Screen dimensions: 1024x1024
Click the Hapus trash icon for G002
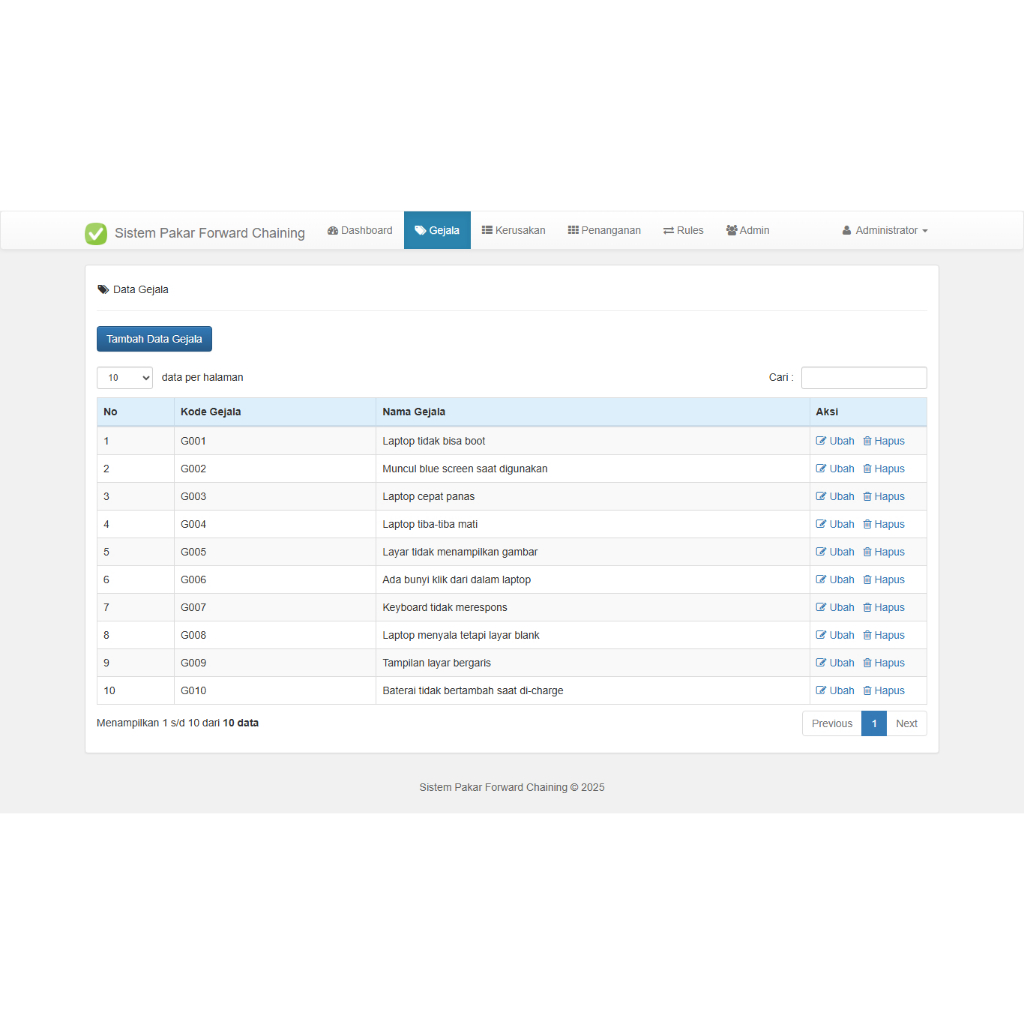pos(867,469)
